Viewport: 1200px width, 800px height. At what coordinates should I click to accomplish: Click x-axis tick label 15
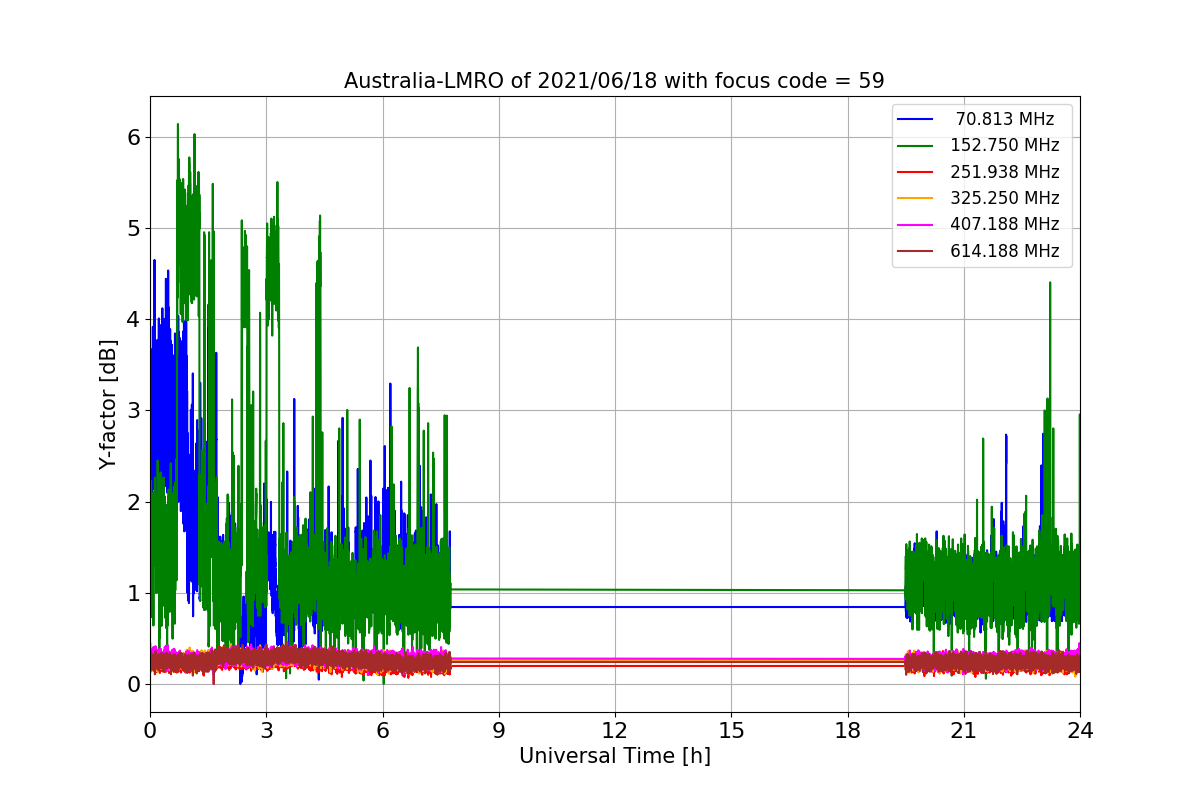731,731
